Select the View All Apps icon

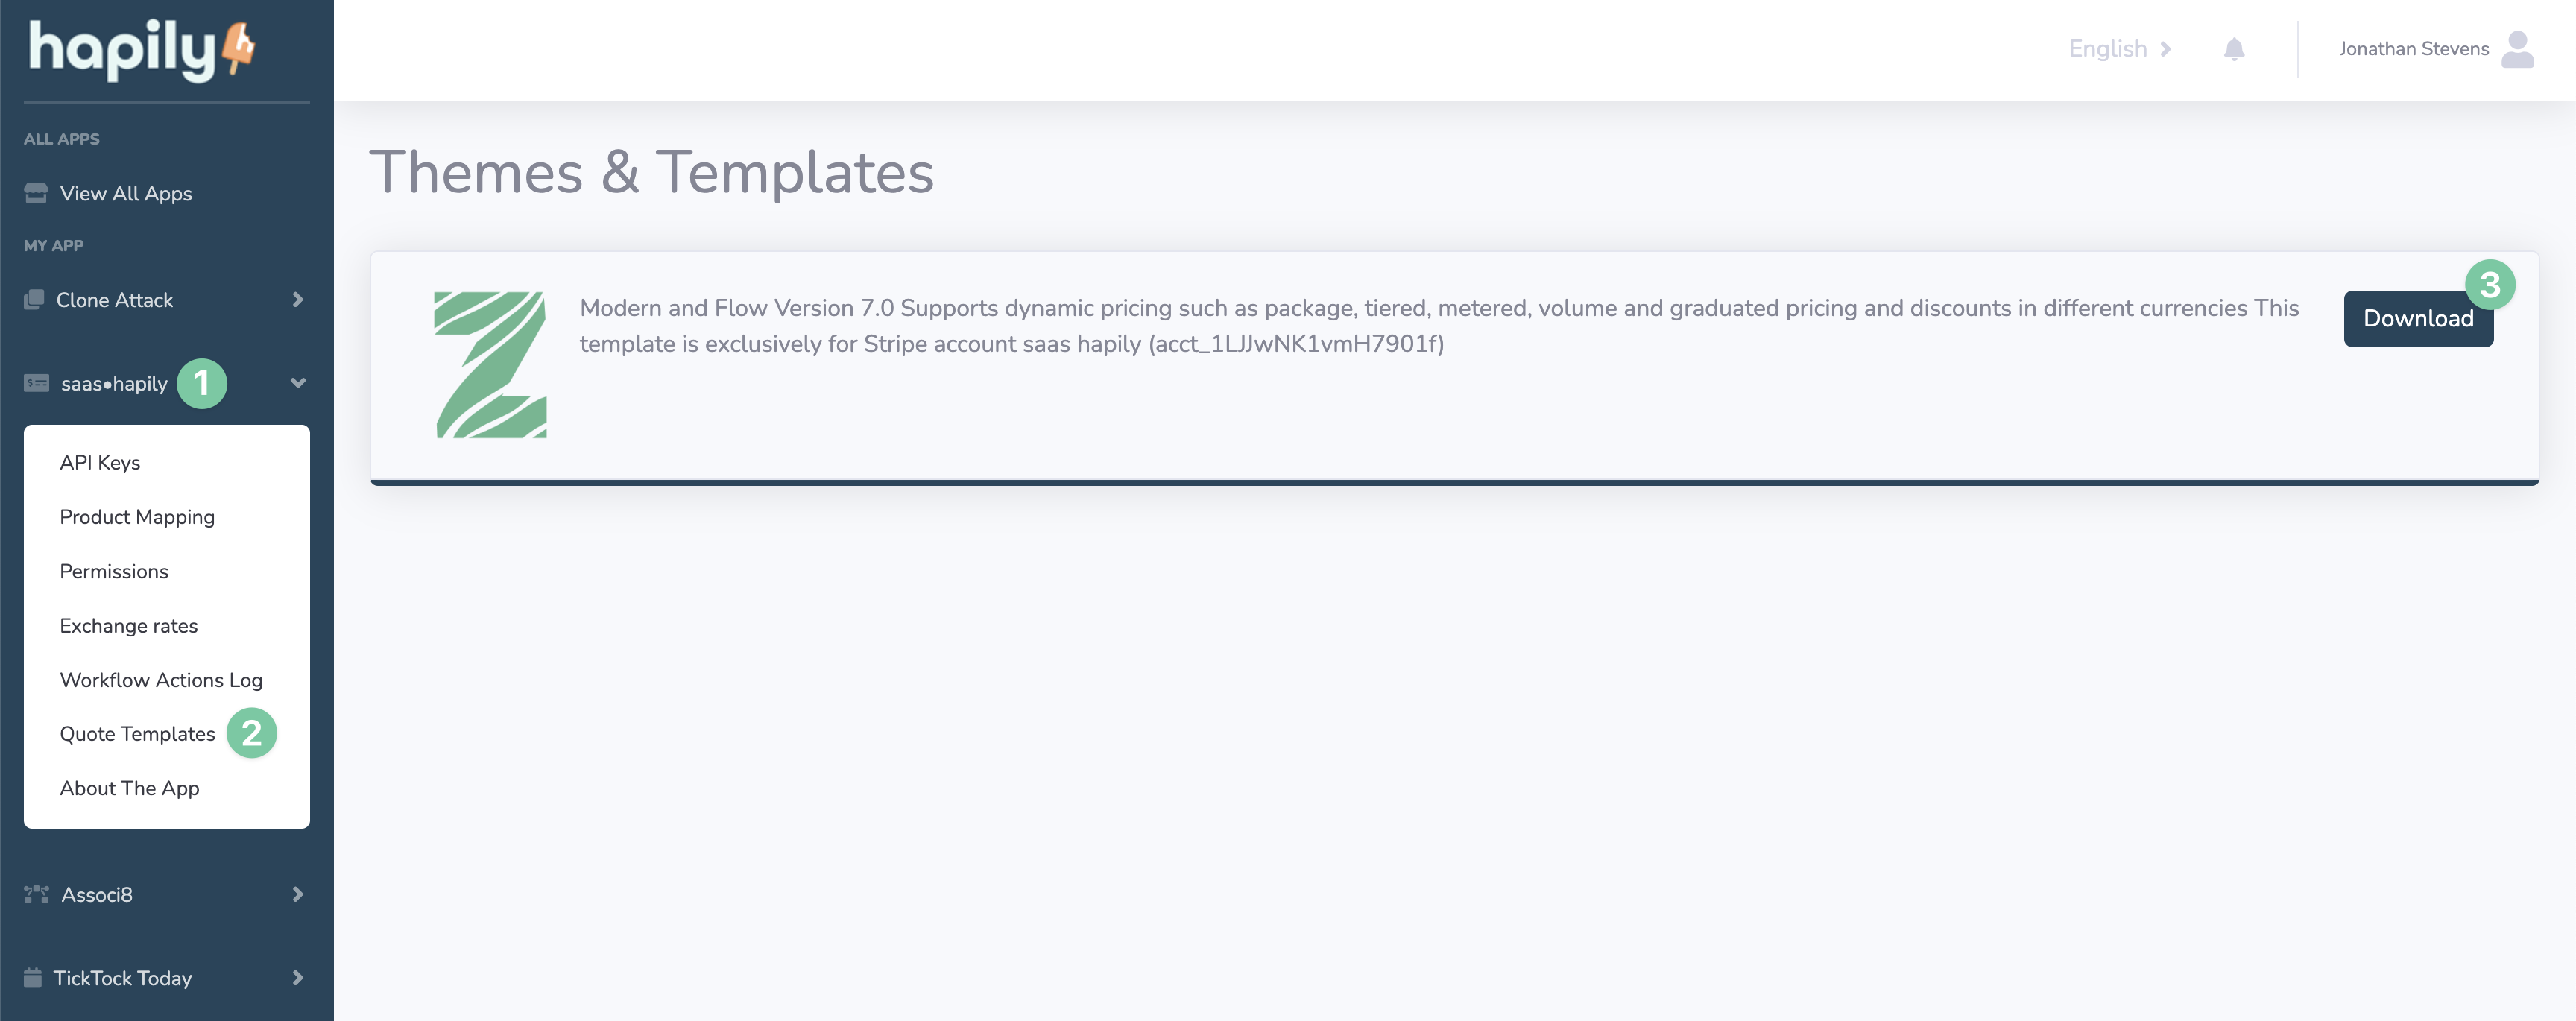(36, 192)
